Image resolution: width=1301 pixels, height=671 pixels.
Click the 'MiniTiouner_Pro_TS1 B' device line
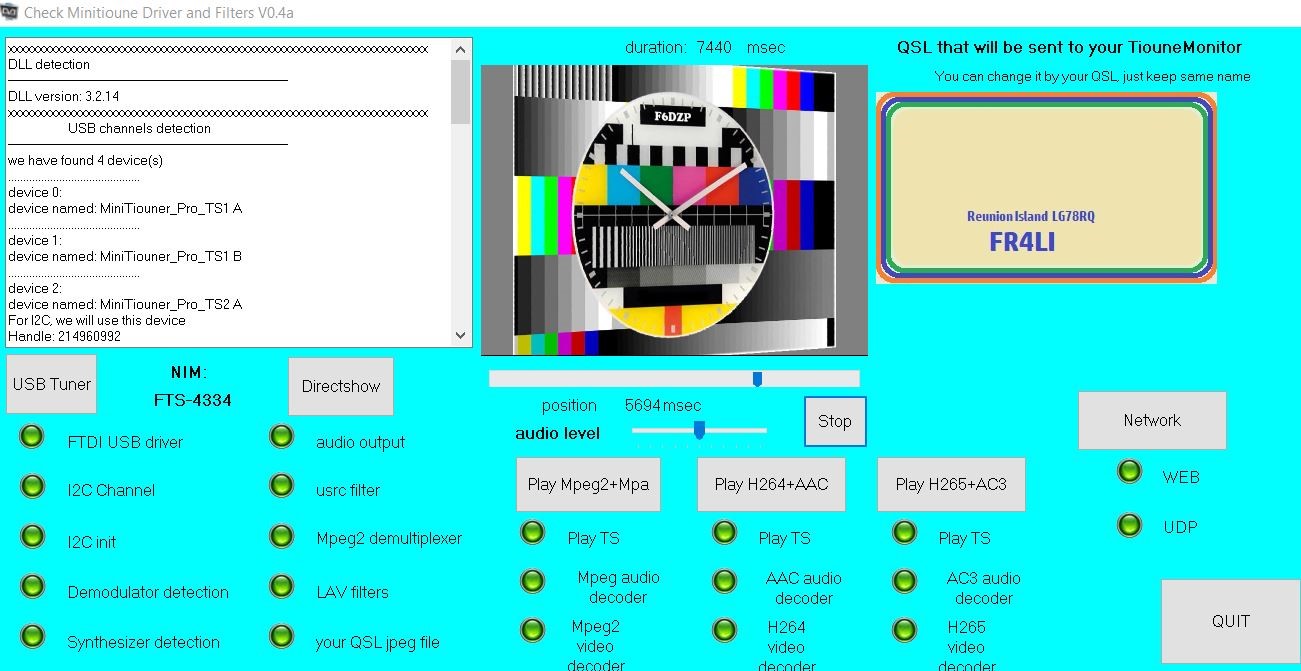pyautogui.click(x=125, y=256)
